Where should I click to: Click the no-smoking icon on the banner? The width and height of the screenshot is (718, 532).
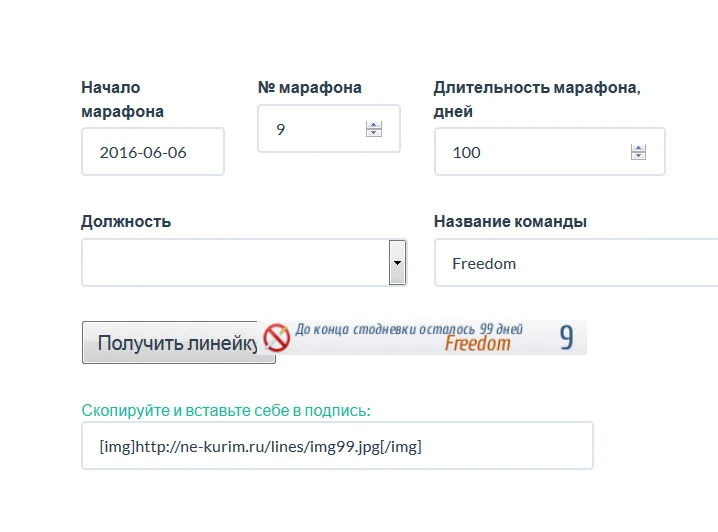pyautogui.click(x=276, y=337)
